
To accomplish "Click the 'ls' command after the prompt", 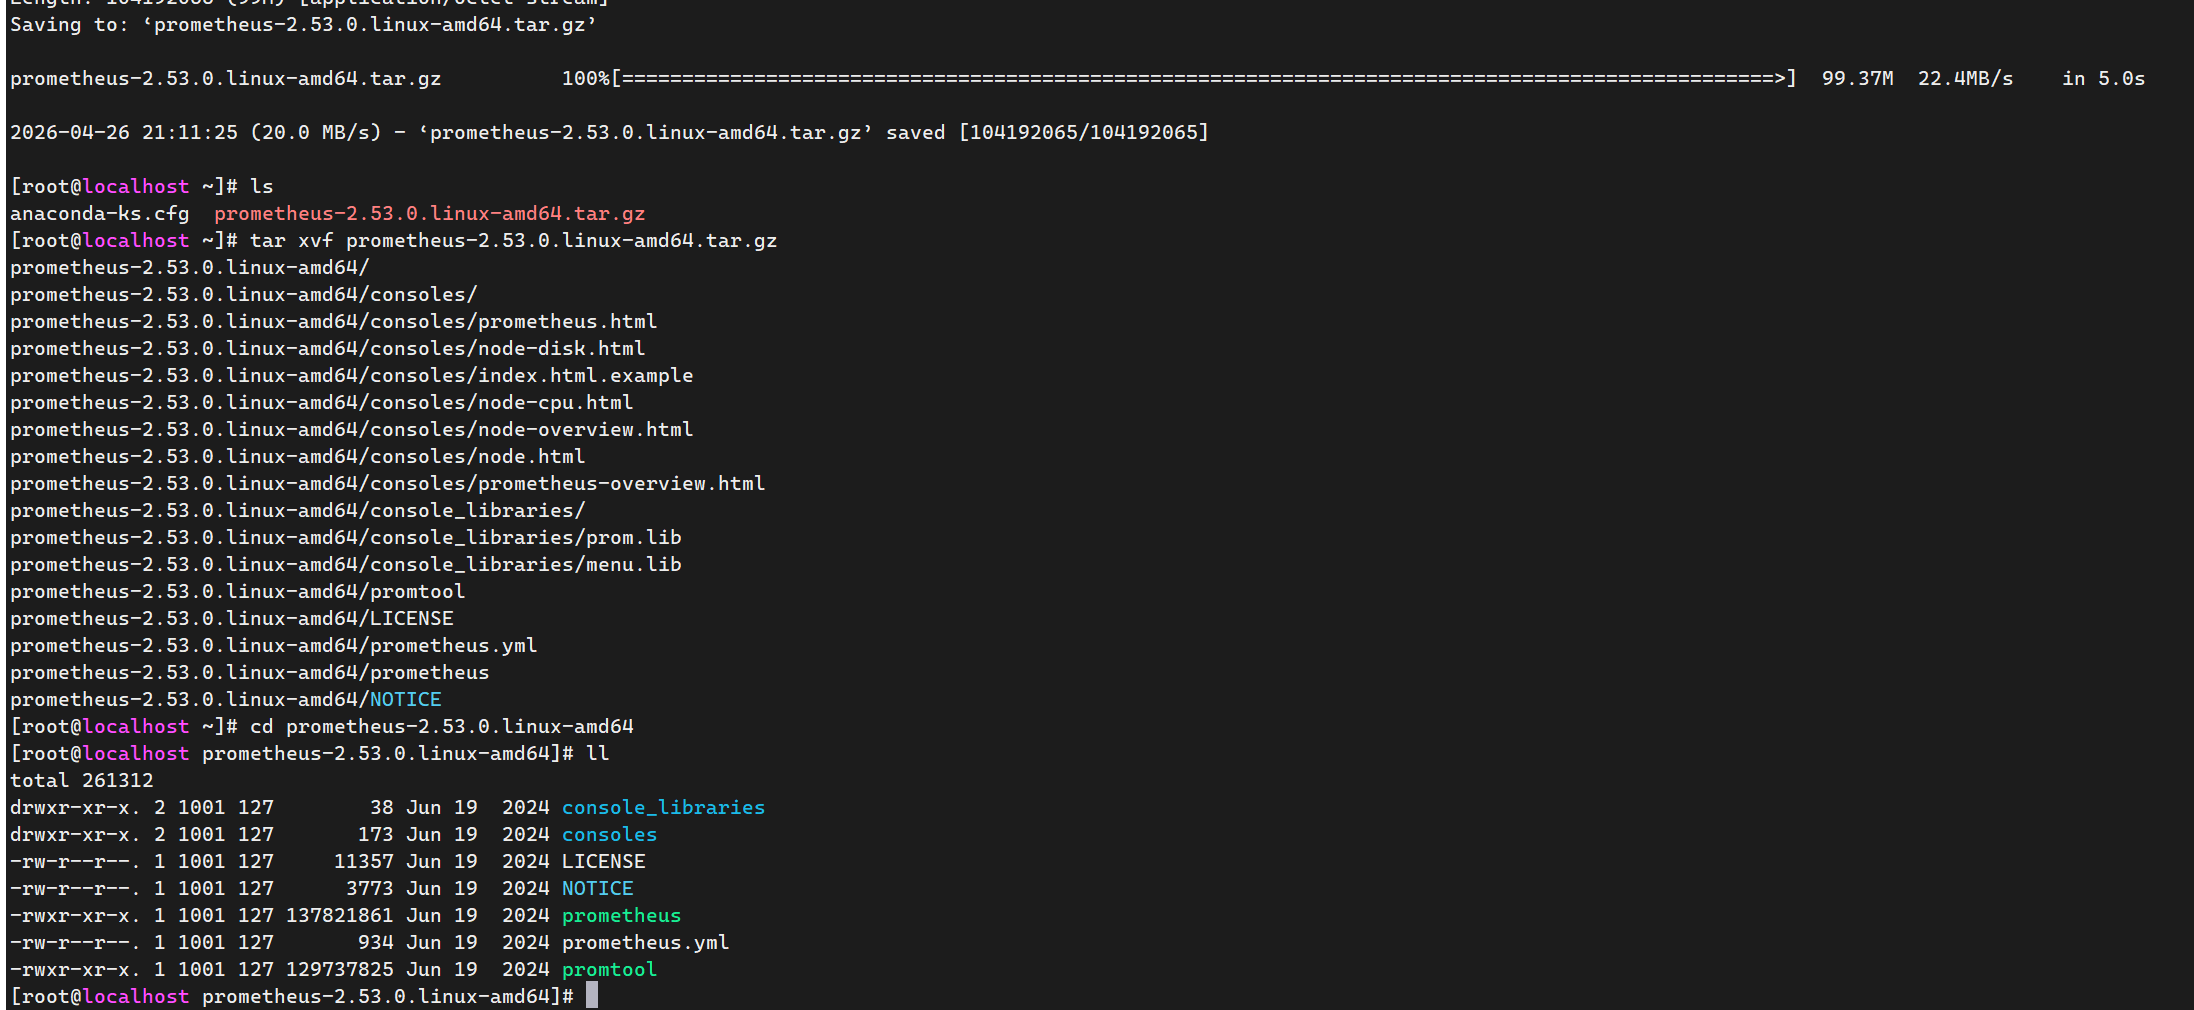I will [x=261, y=187].
